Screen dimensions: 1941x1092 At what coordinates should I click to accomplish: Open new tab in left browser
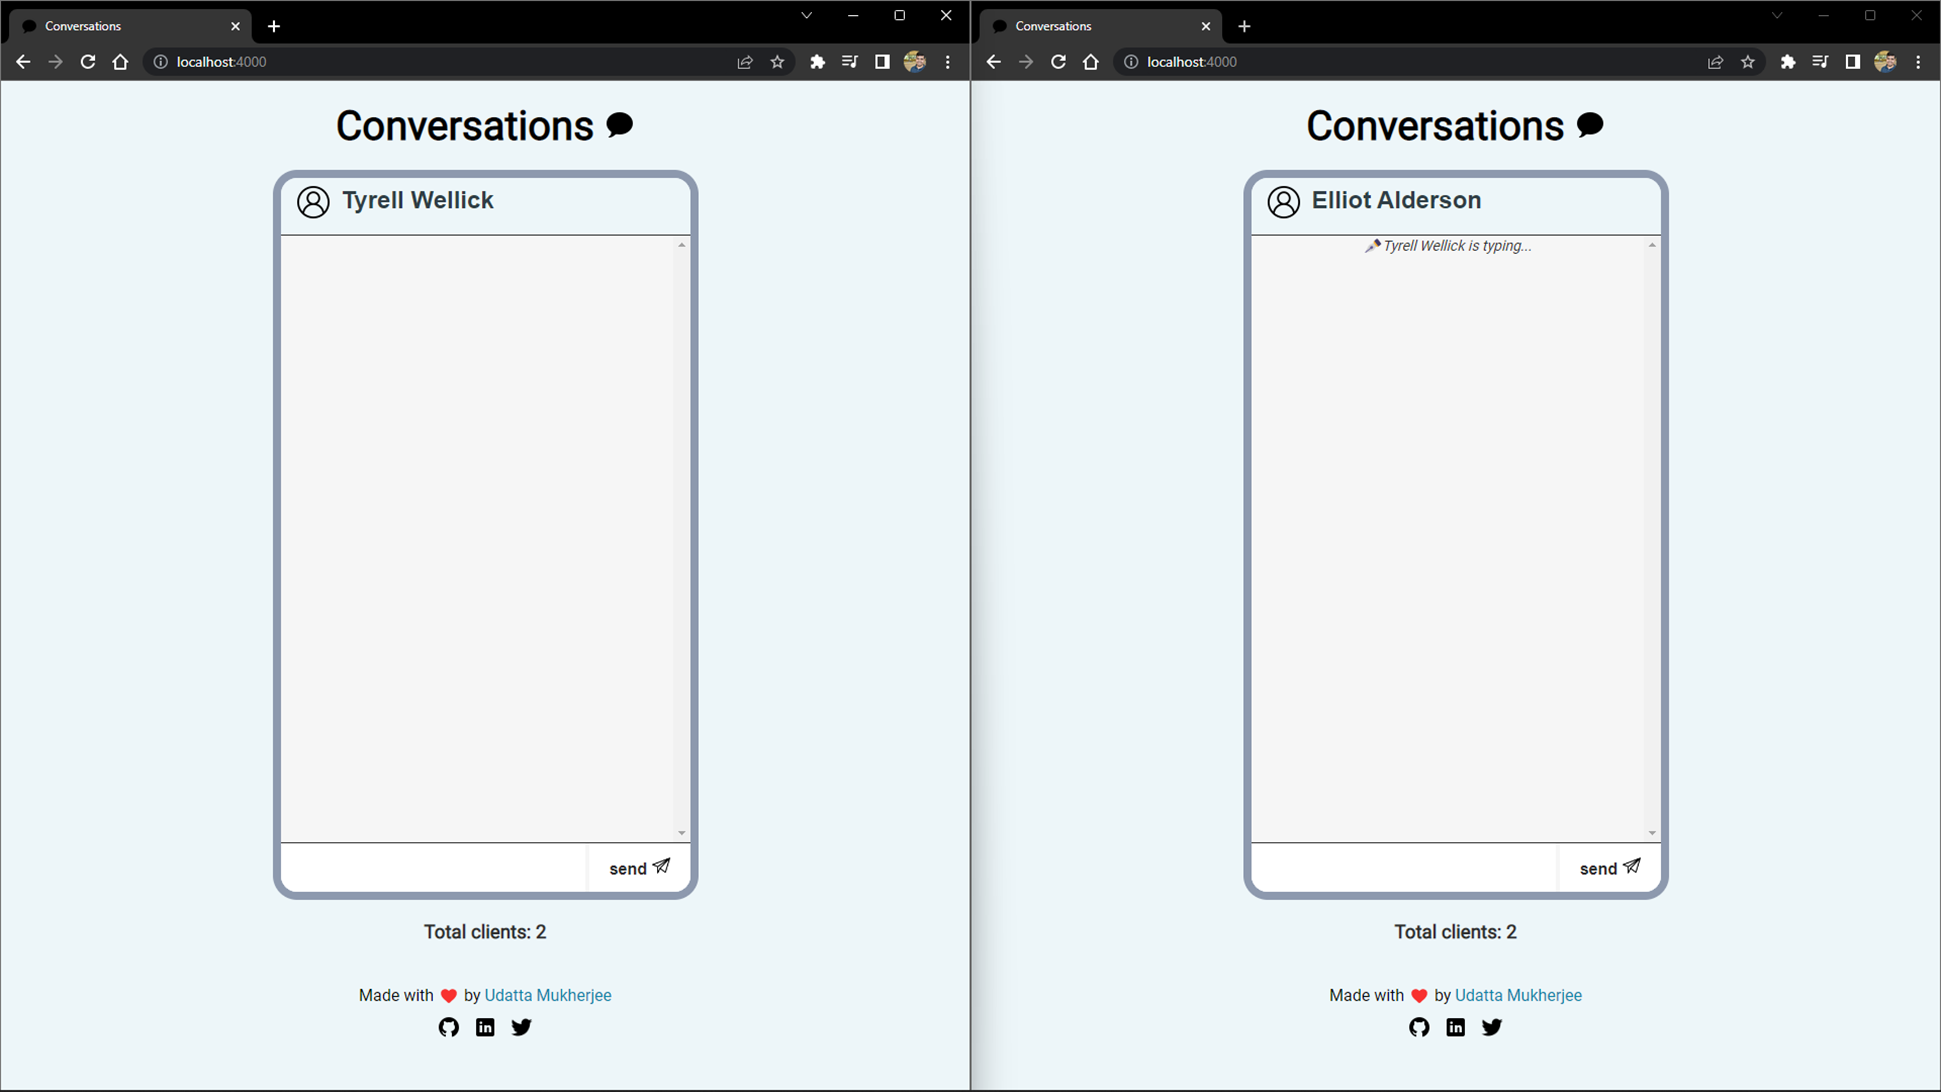[x=274, y=26]
